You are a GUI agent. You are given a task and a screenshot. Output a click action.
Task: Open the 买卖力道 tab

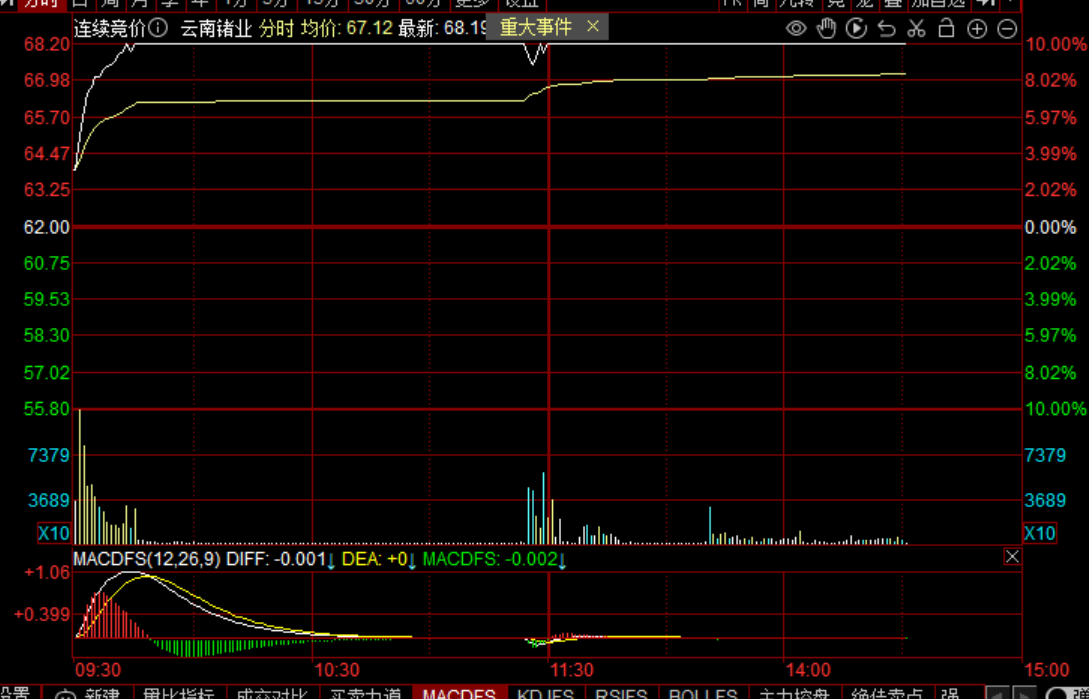pos(365,693)
